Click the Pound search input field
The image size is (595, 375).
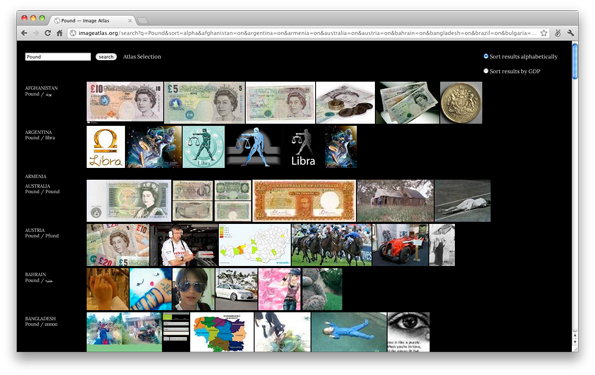coord(58,57)
